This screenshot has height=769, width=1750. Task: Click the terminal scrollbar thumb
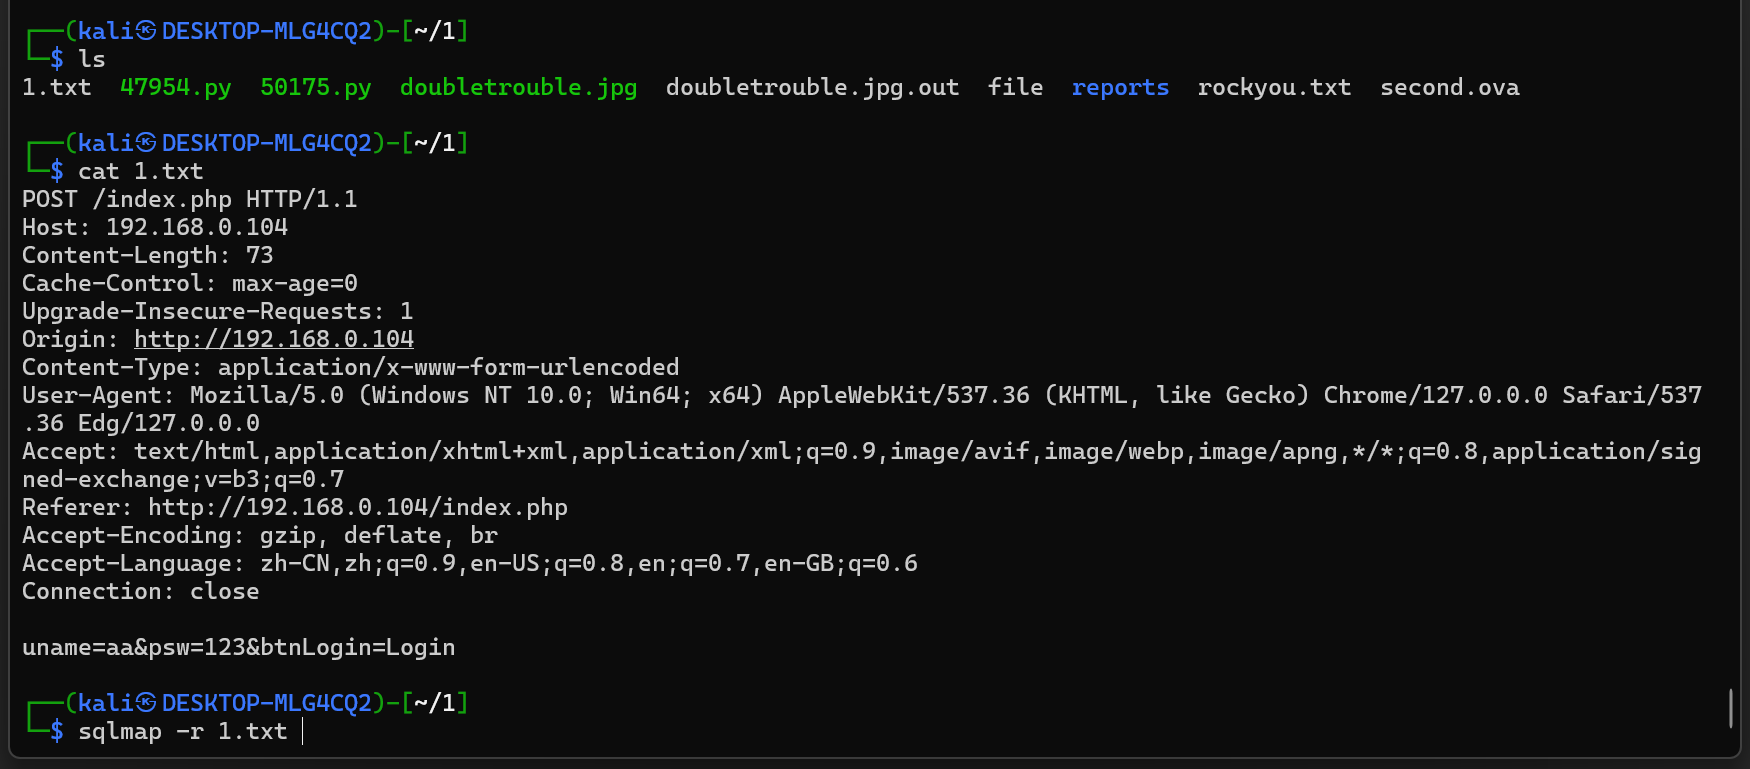point(1730,708)
